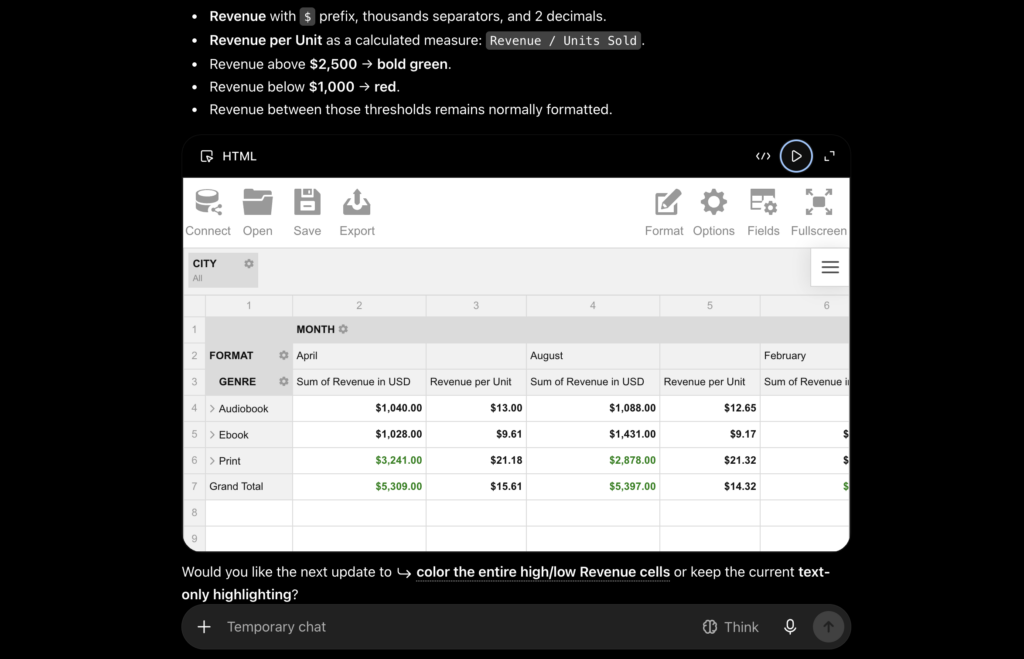Click the microphone dictation icon
The image size is (1024, 659).
[790, 627]
